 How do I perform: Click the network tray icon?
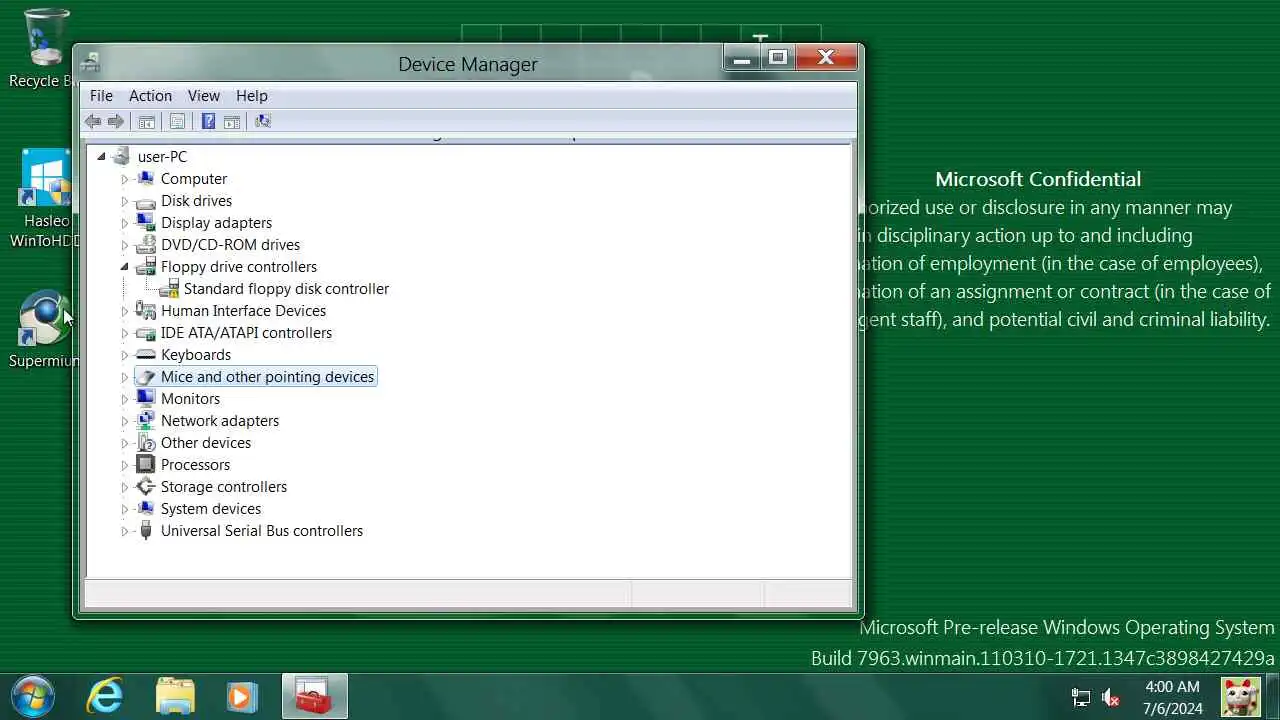pyautogui.click(x=1081, y=697)
